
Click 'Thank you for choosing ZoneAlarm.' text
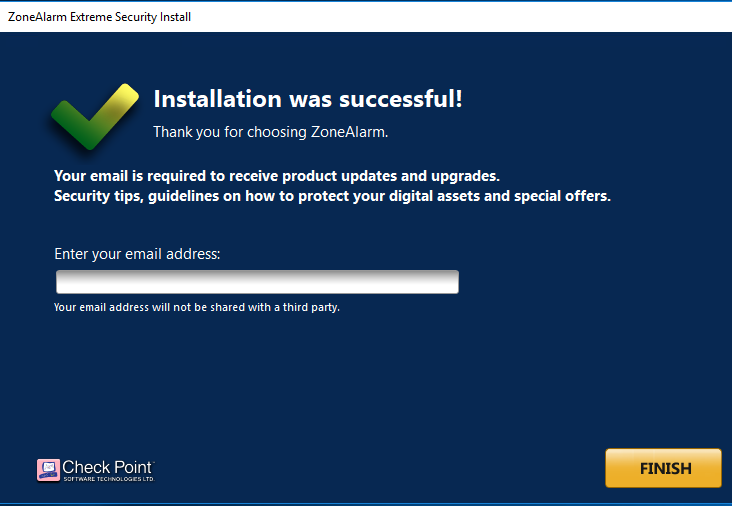coord(271,132)
